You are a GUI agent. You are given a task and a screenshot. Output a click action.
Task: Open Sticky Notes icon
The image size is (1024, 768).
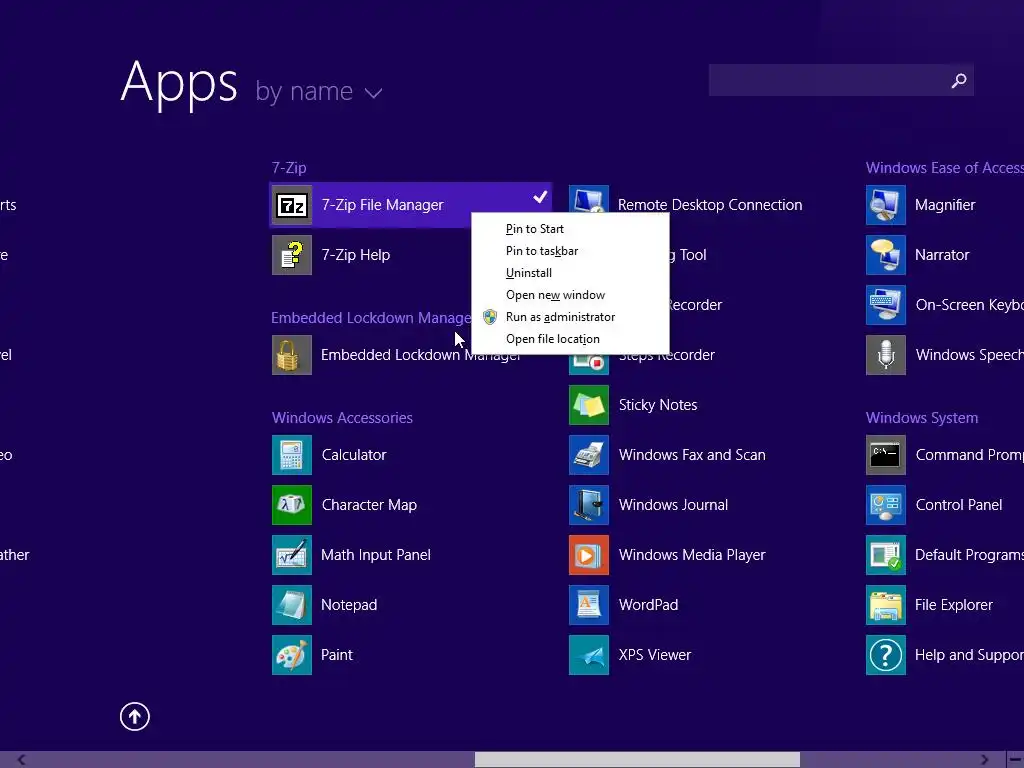point(588,405)
